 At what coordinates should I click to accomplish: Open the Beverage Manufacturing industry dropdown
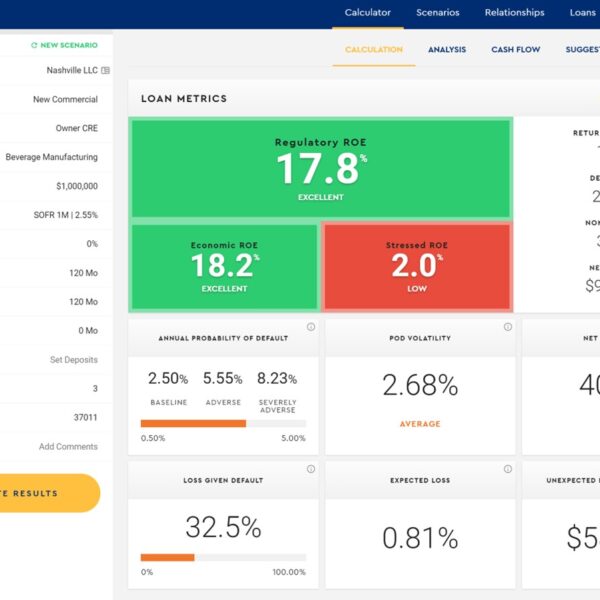52,158
